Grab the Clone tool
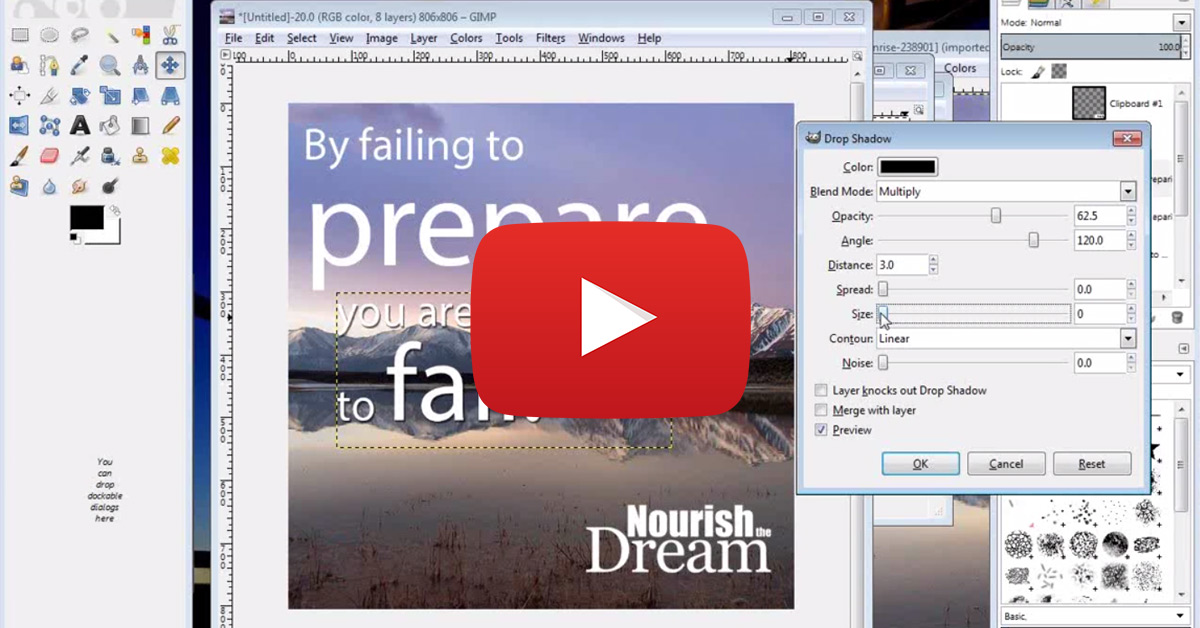This screenshot has height=628, width=1200. pyautogui.click(x=141, y=155)
